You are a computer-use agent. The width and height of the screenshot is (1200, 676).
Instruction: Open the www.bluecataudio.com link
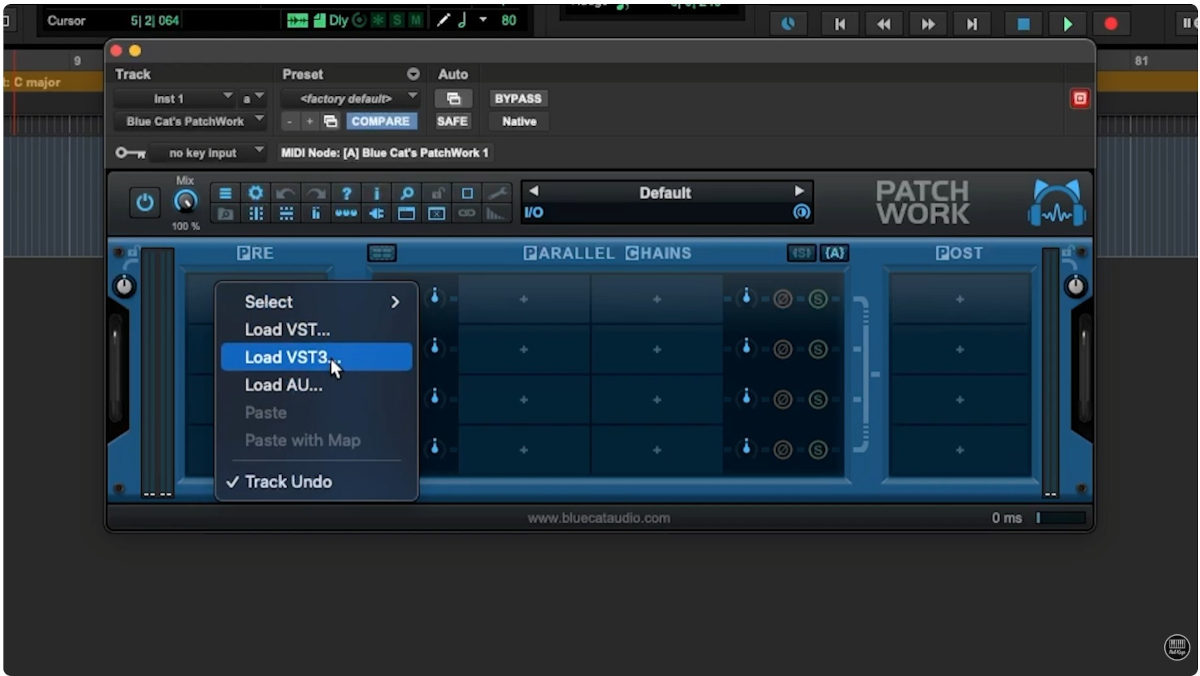(x=599, y=518)
